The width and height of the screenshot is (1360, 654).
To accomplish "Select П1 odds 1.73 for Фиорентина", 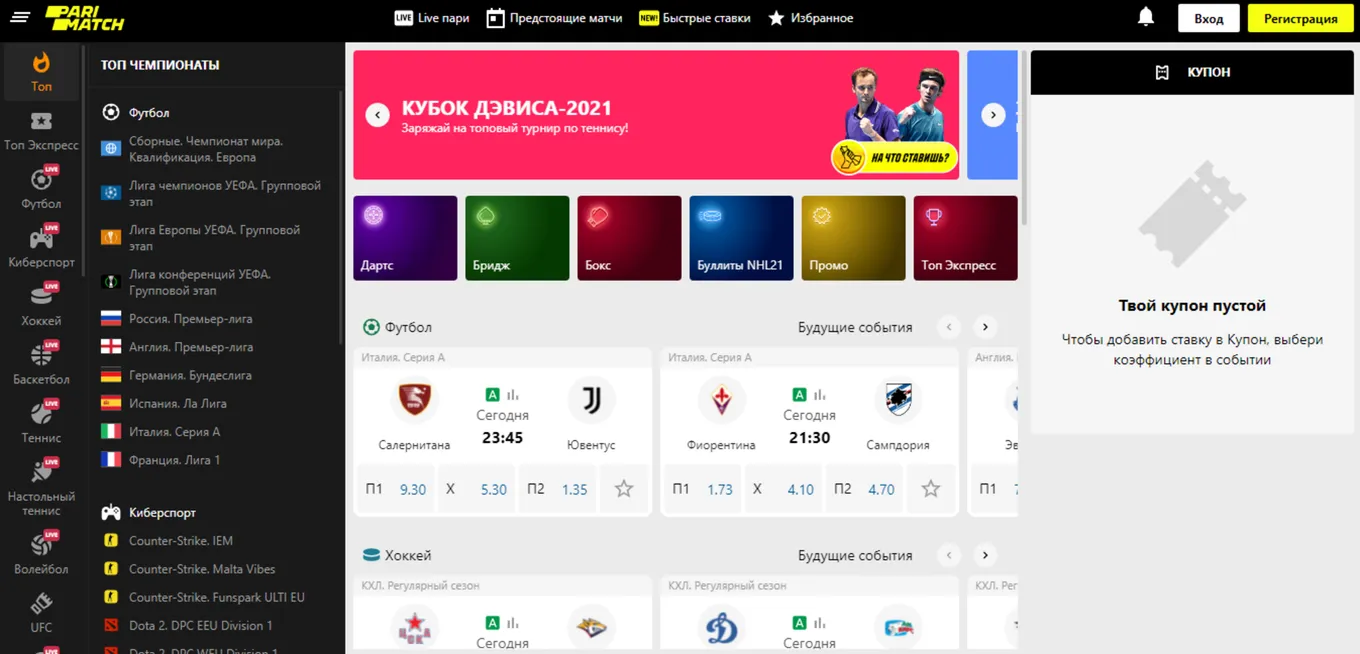I will pos(703,489).
